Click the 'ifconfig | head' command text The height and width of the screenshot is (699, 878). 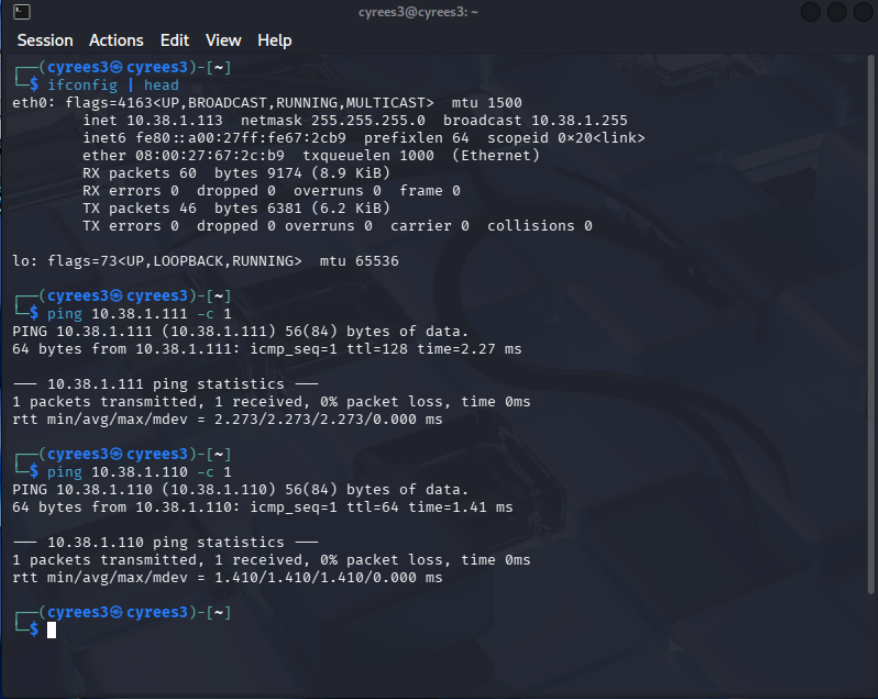pyautogui.click(x=113, y=85)
